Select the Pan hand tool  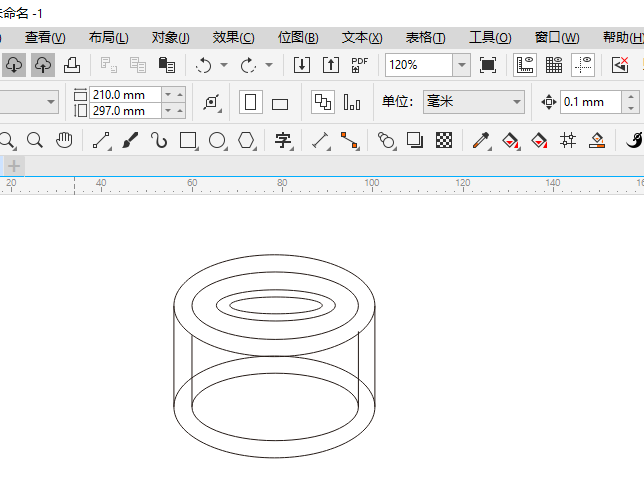point(65,140)
